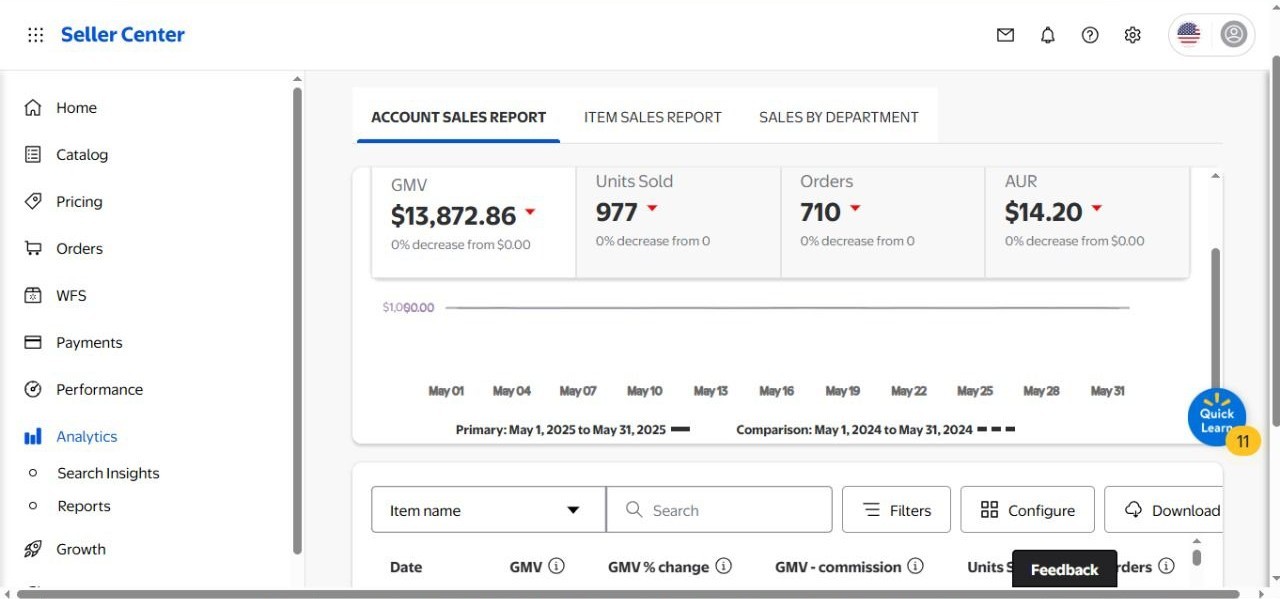Image resolution: width=1280 pixels, height=599 pixels.
Task: Open Search Insights in sidebar
Action: point(108,473)
